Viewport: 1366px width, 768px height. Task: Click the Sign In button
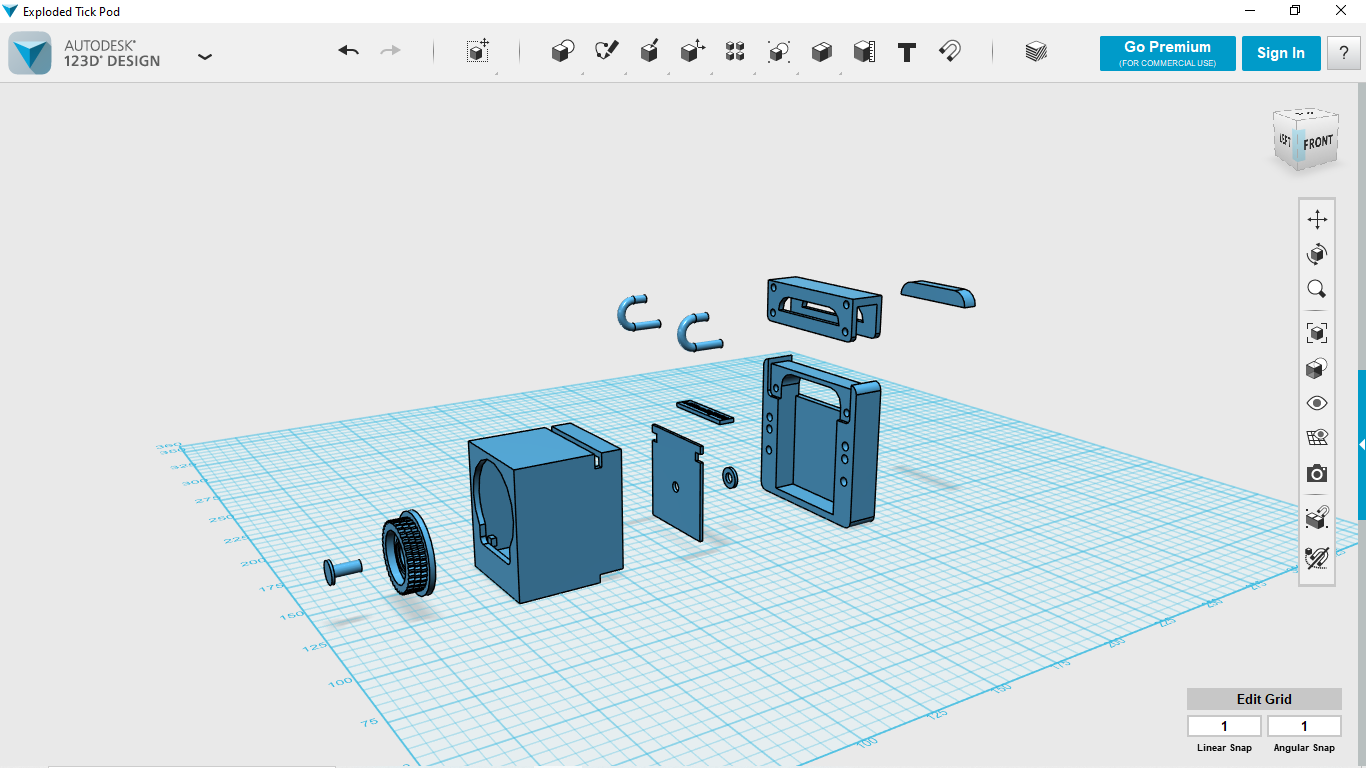[x=1281, y=54]
